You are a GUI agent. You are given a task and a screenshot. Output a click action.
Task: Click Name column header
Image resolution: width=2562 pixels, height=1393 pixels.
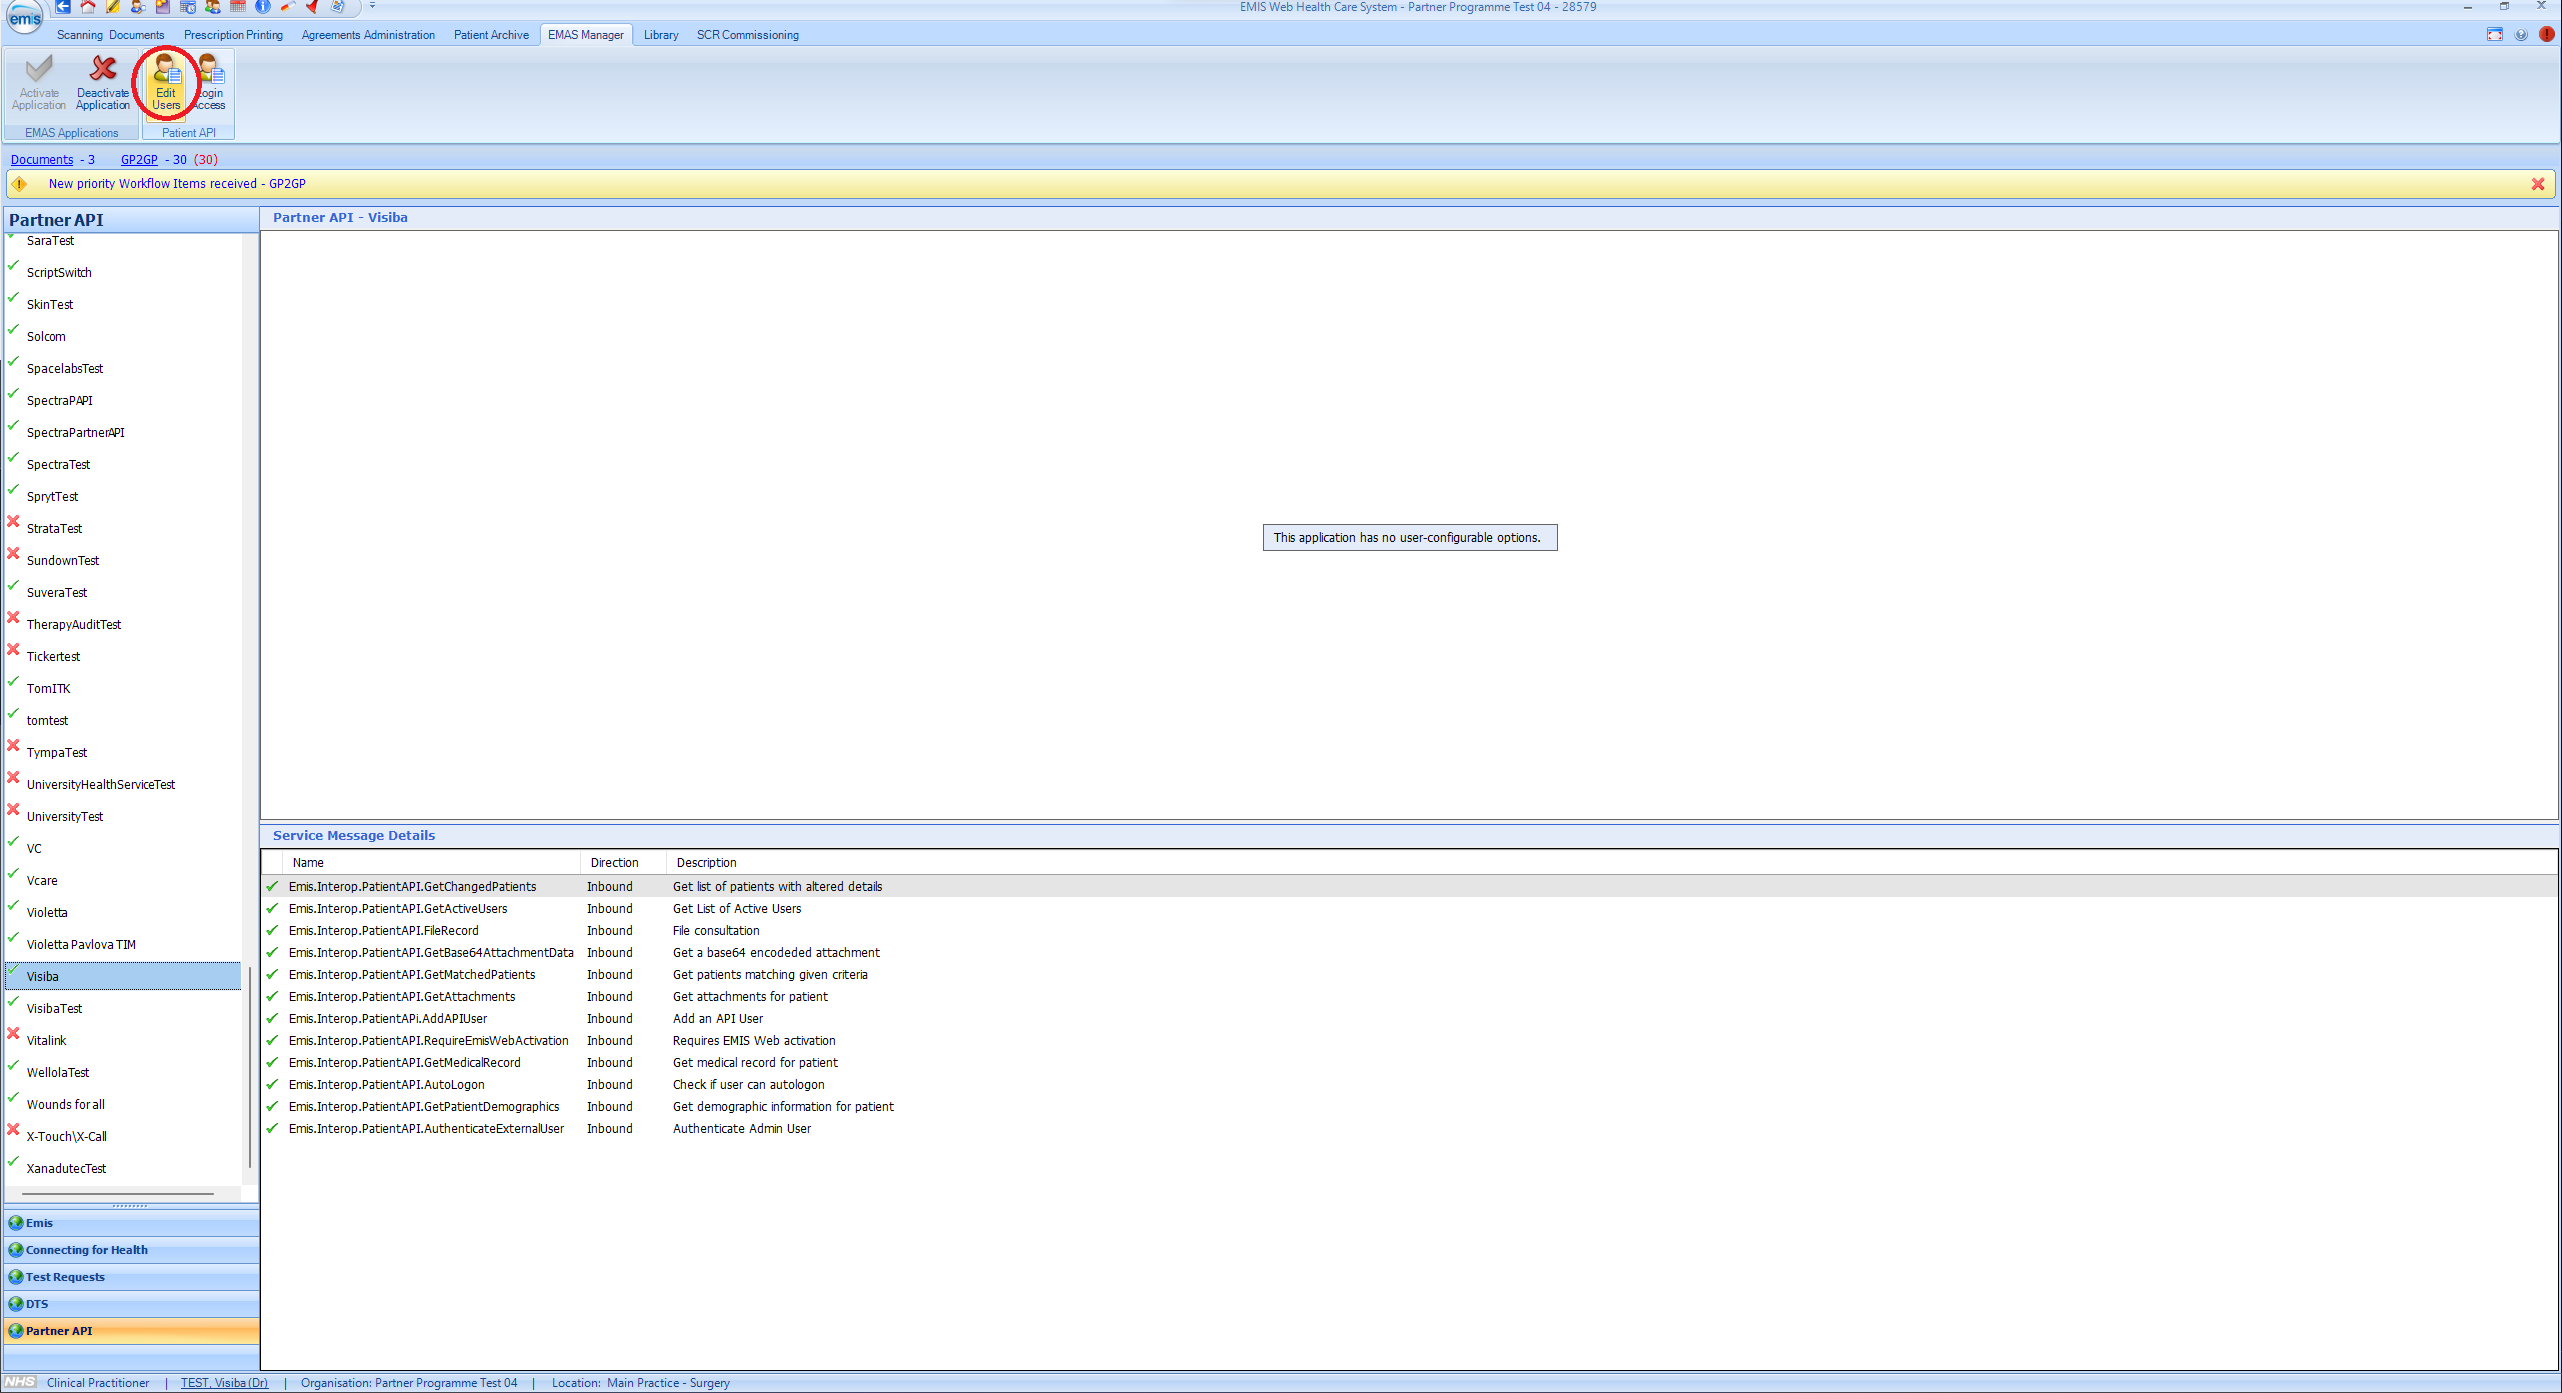(x=431, y=863)
